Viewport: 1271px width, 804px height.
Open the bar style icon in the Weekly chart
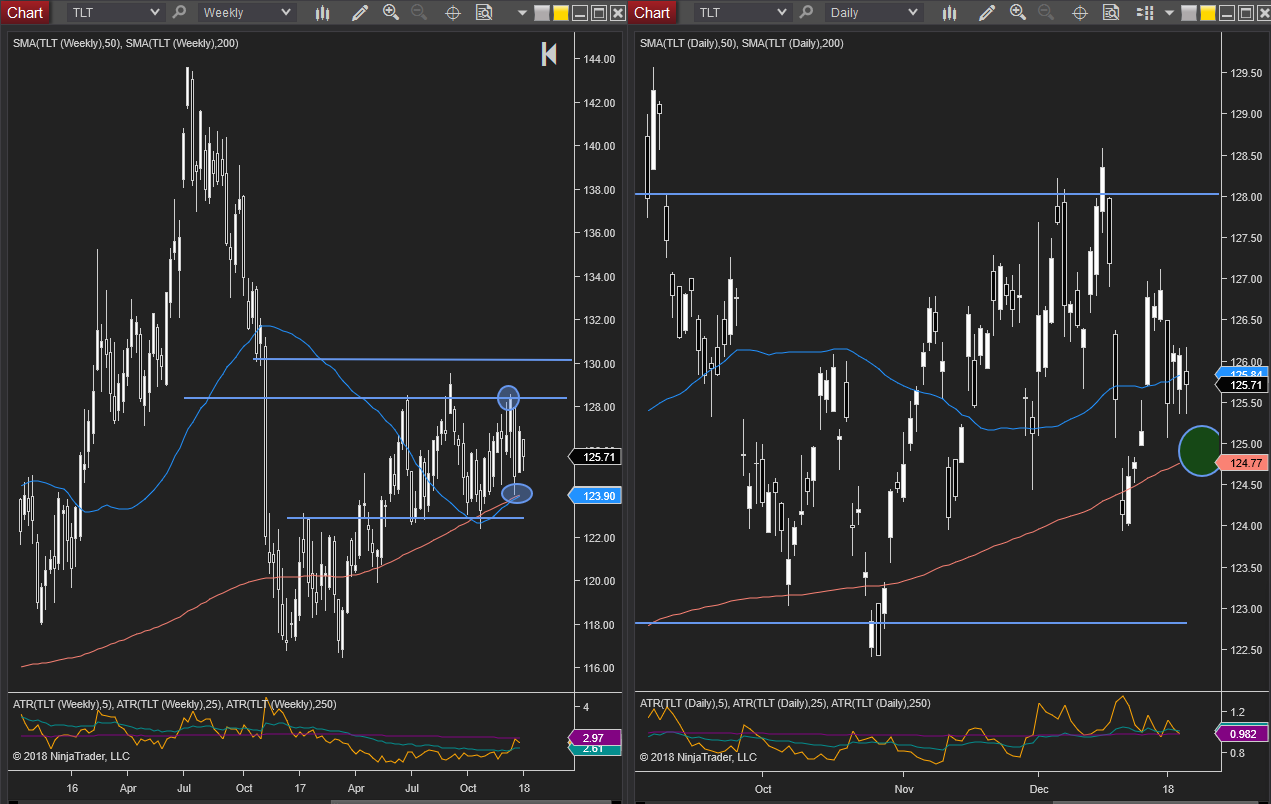322,13
